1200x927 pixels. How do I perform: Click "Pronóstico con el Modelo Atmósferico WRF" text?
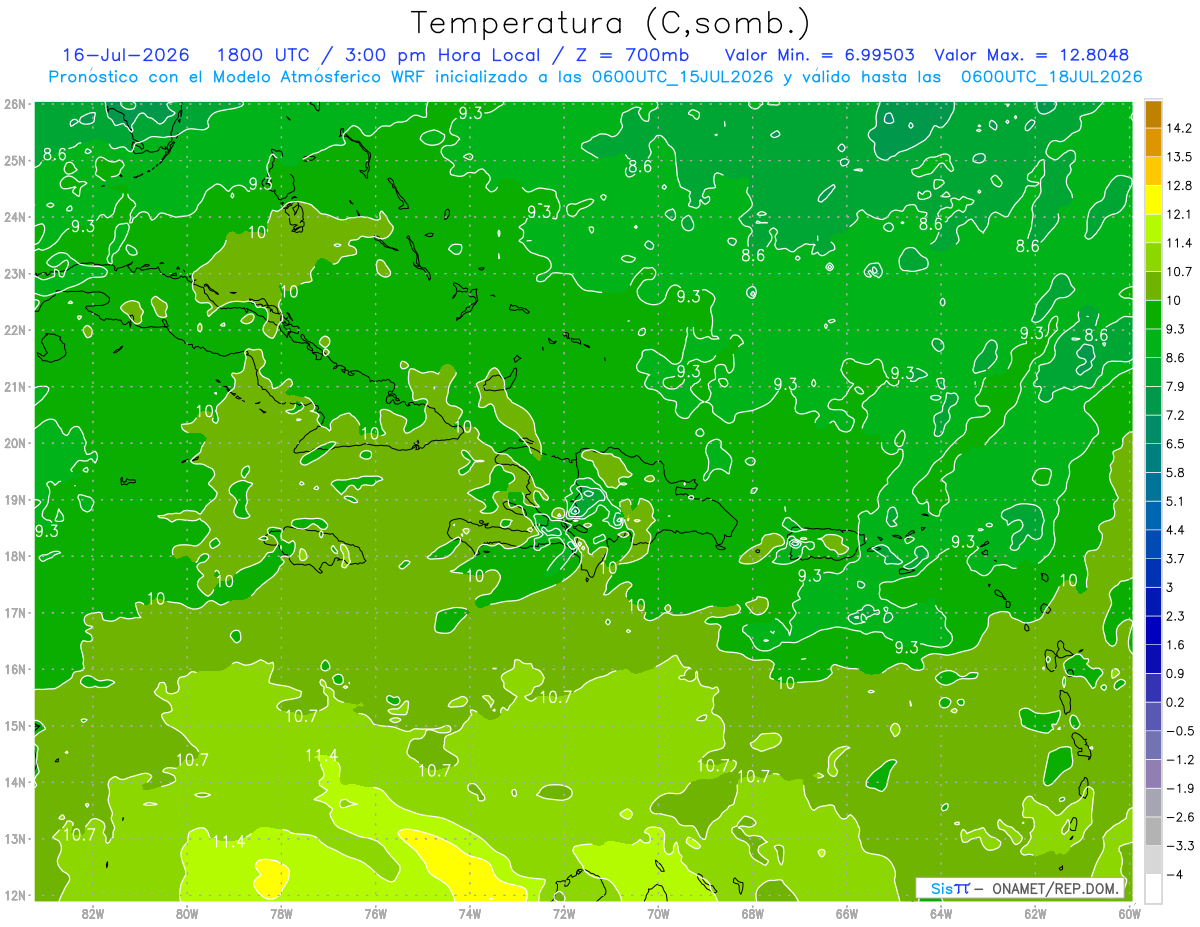tap(239, 76)
